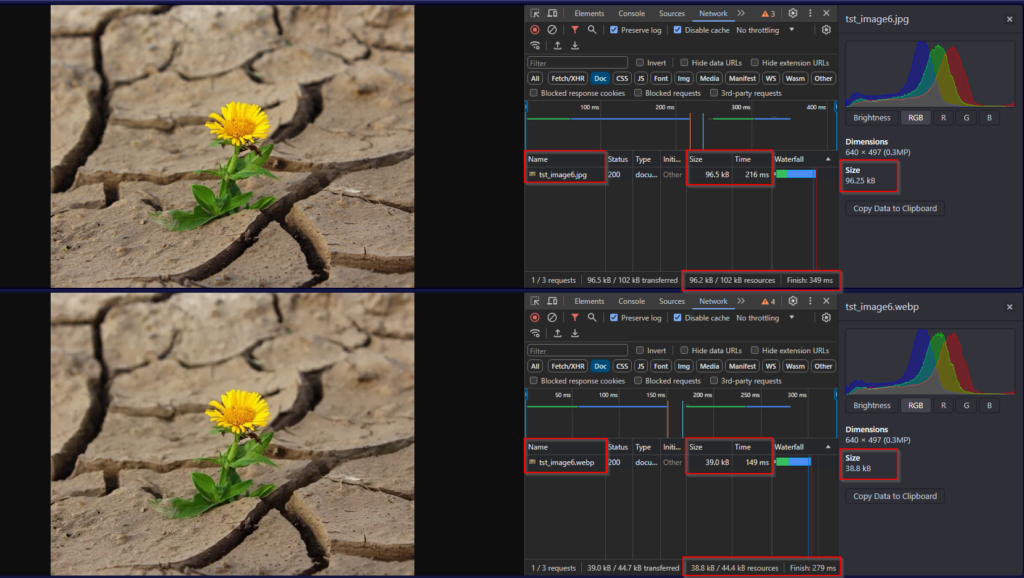Open network settings gear in jpg DevTools toolbar
Screen dimensions: 1024x578
click(x=826, y=29)
